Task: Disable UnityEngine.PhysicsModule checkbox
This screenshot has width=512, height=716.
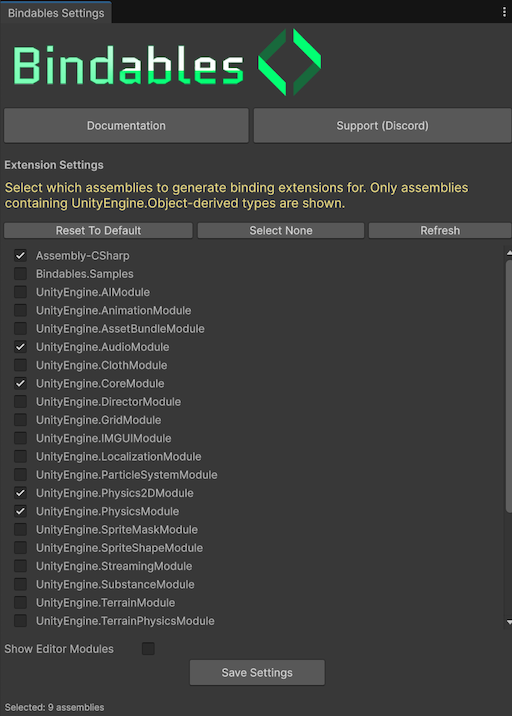Action: pos(20,511)
